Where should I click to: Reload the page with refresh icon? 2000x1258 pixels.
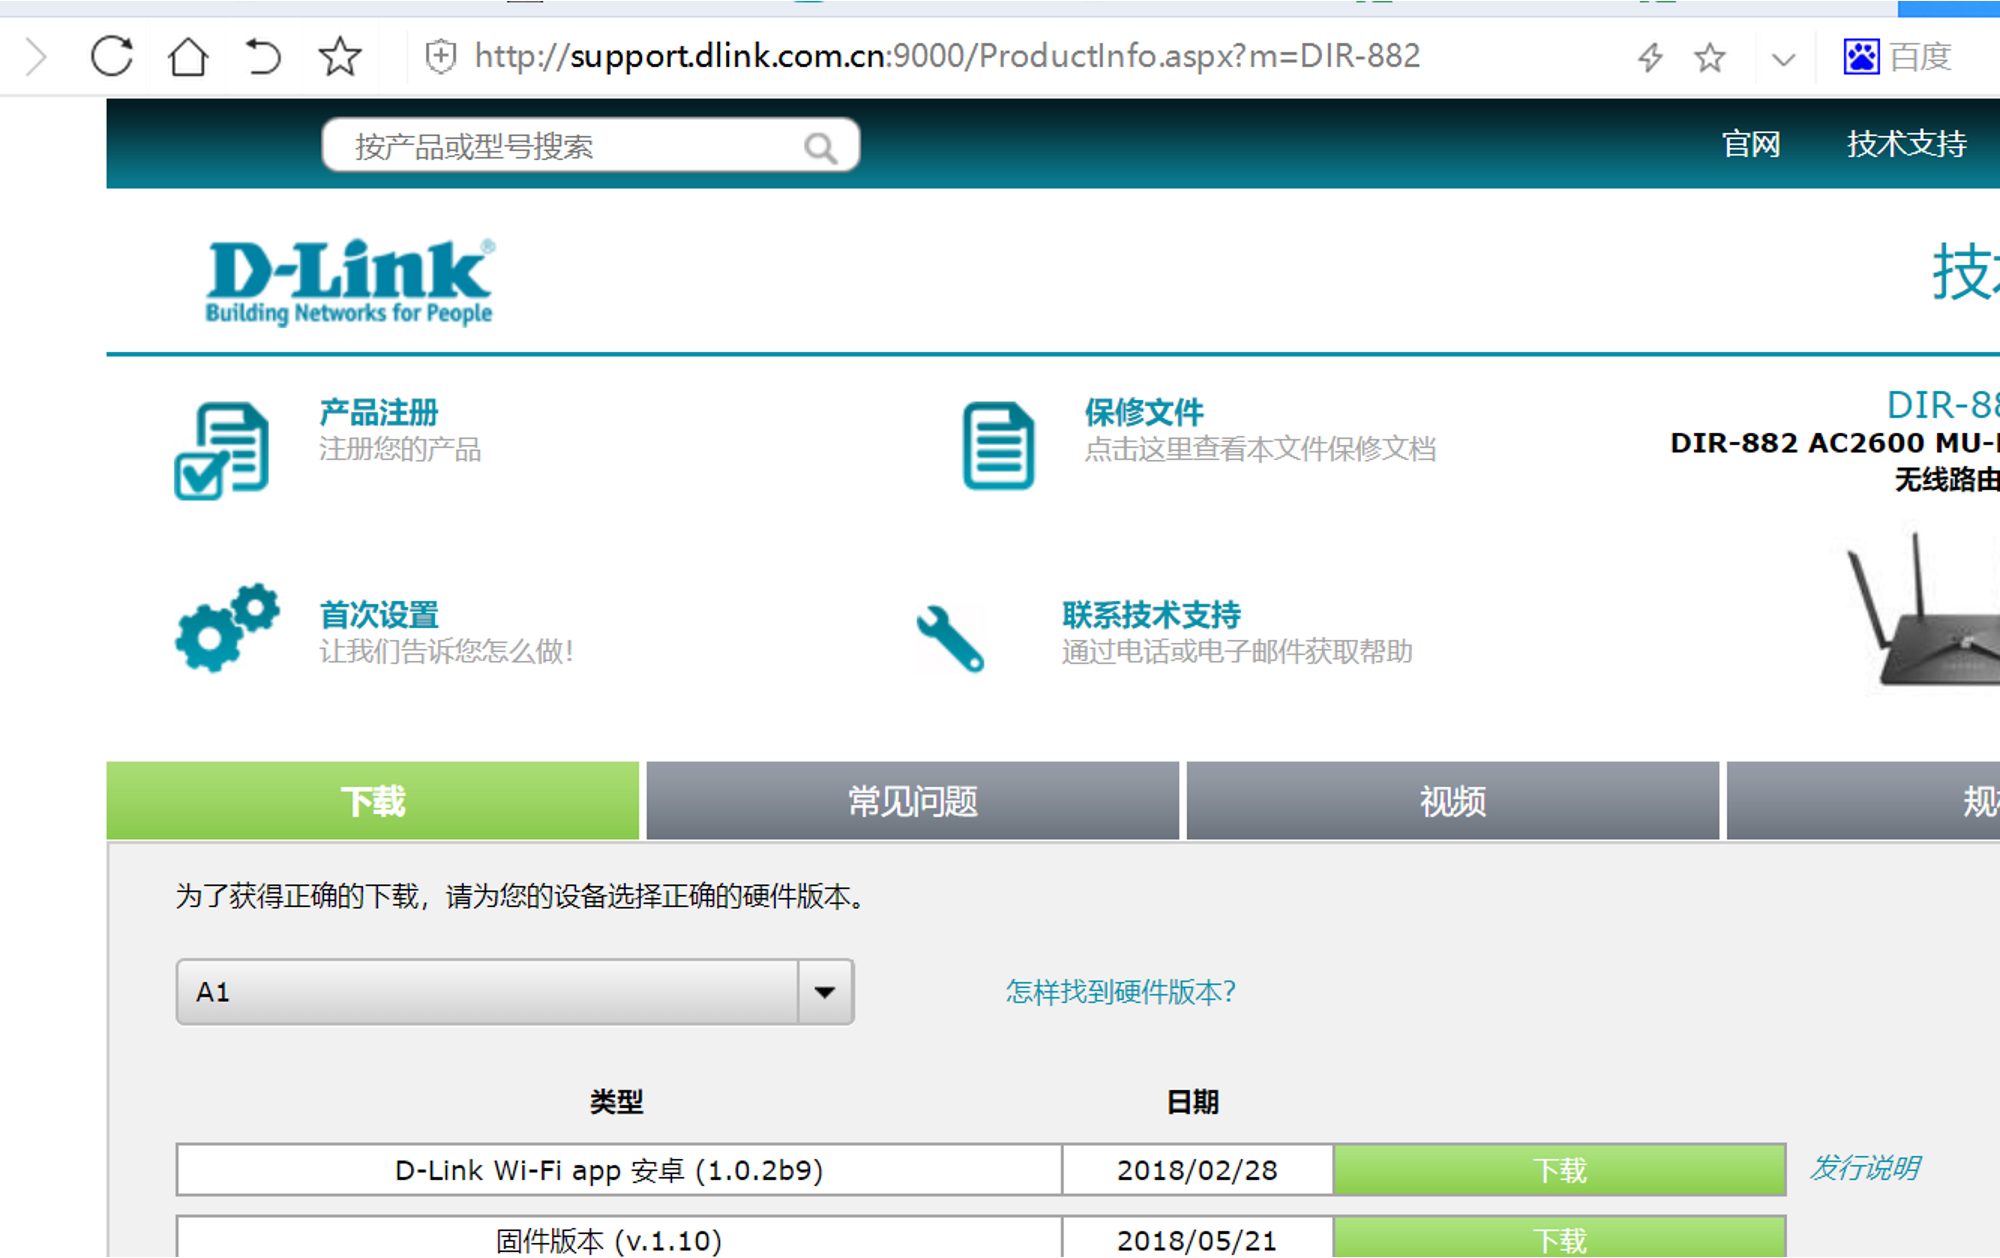click(112, 56)
